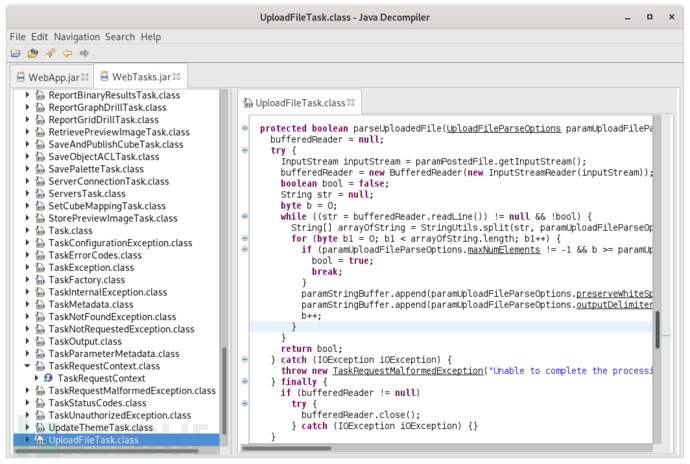Open the Edit menu
The height and width of the screenshot is (464, 690).
(x=39, y=37)
